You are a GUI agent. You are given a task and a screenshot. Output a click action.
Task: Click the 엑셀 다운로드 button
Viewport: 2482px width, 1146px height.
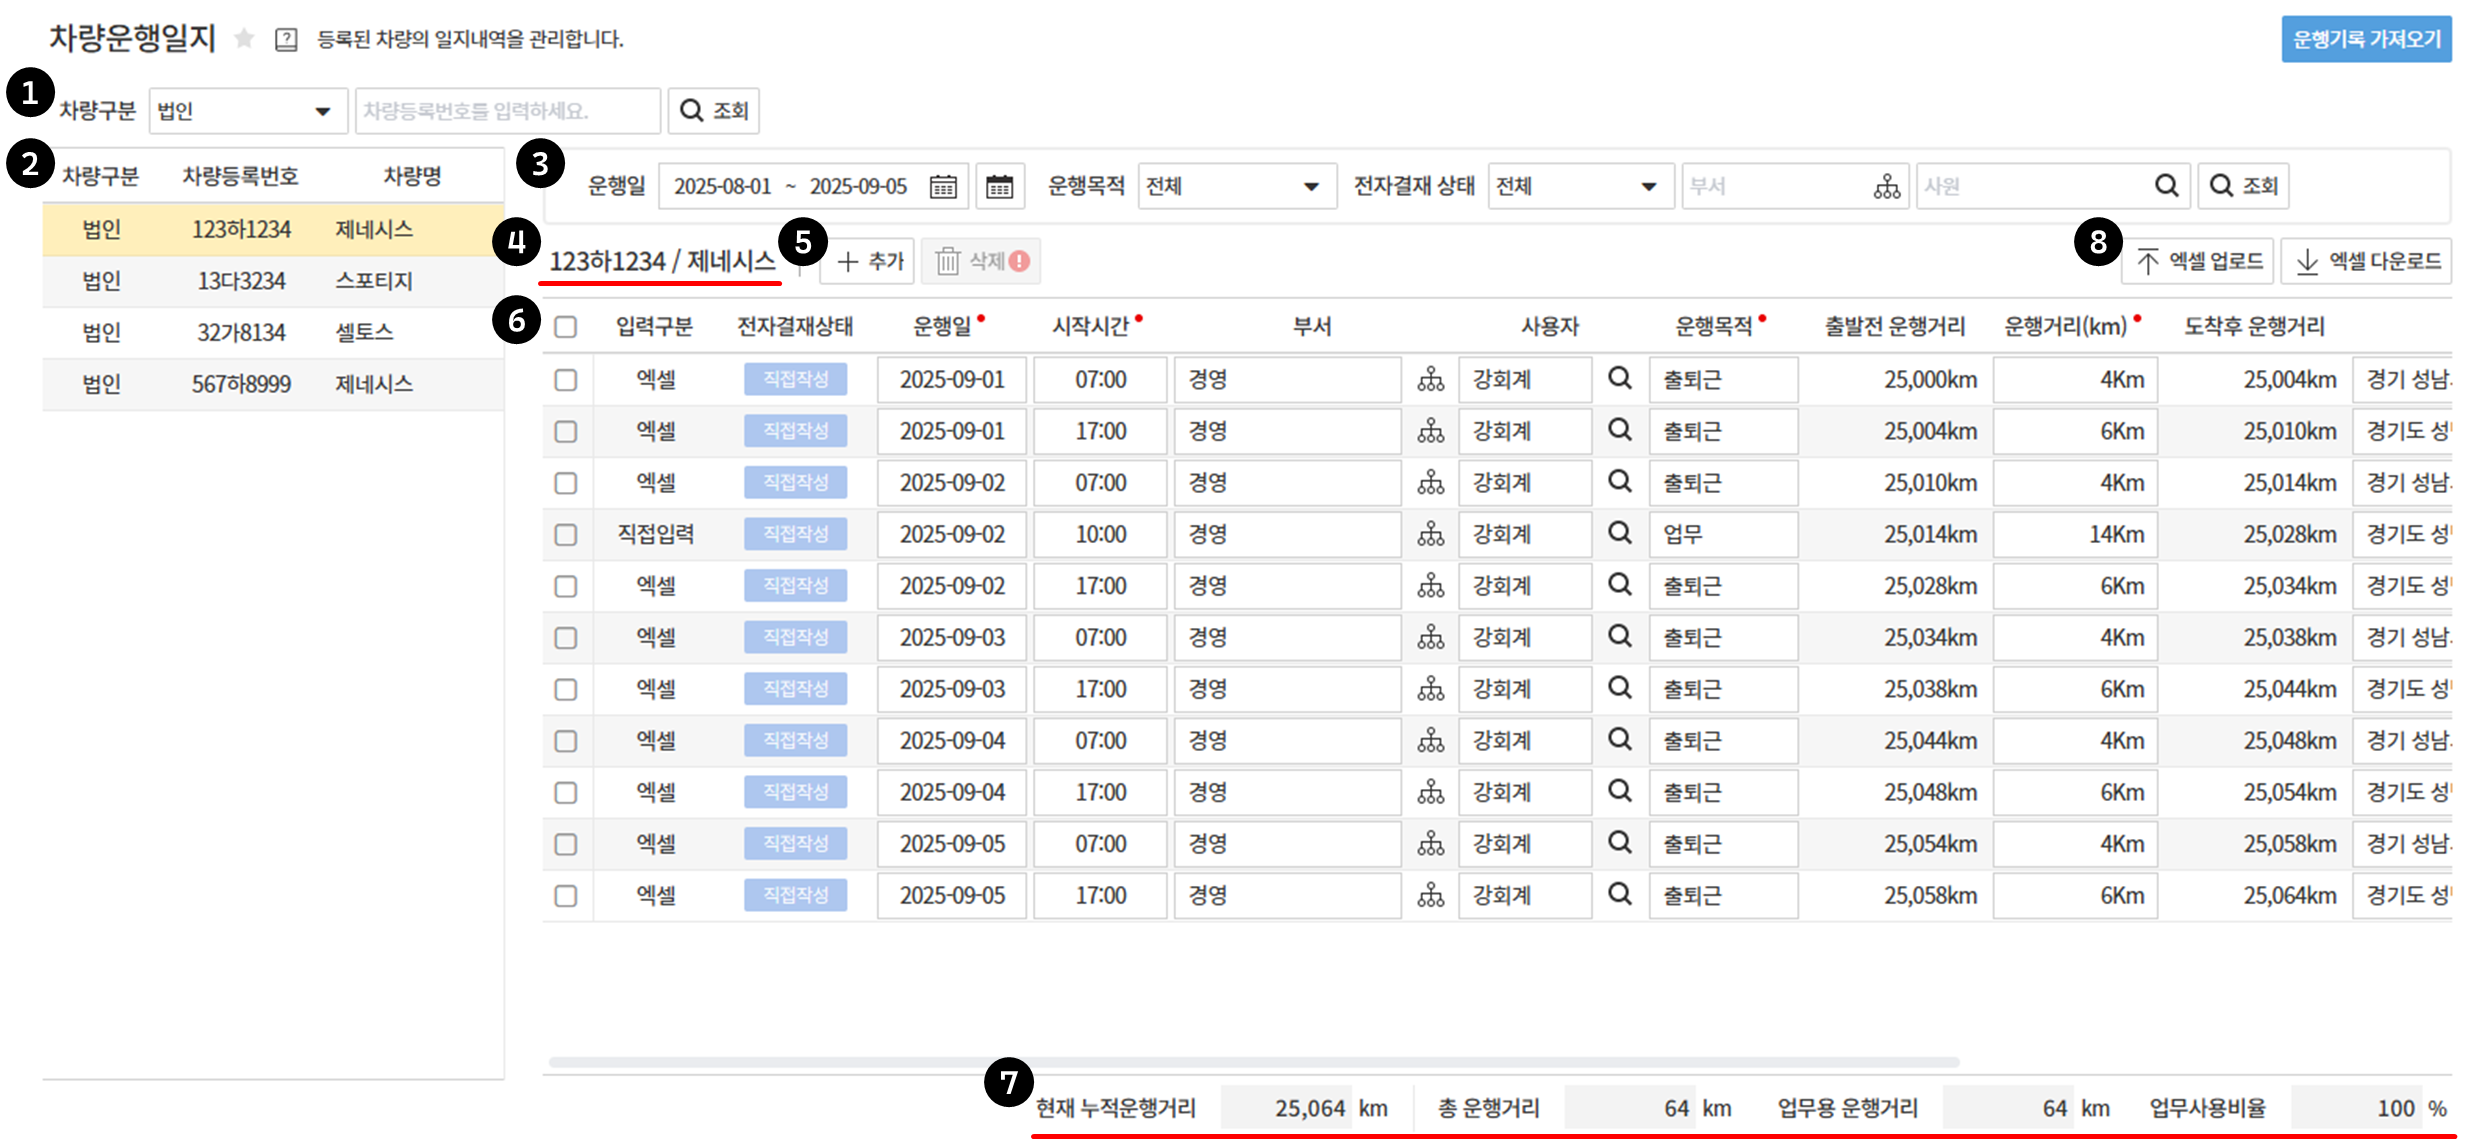click(x=2366, y=261)
